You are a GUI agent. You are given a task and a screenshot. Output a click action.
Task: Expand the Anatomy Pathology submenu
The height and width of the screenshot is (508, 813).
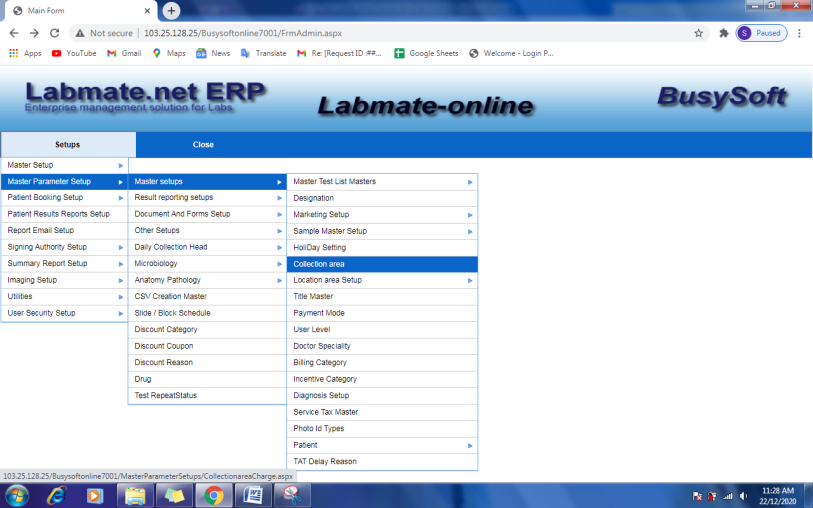click(207, 280)
